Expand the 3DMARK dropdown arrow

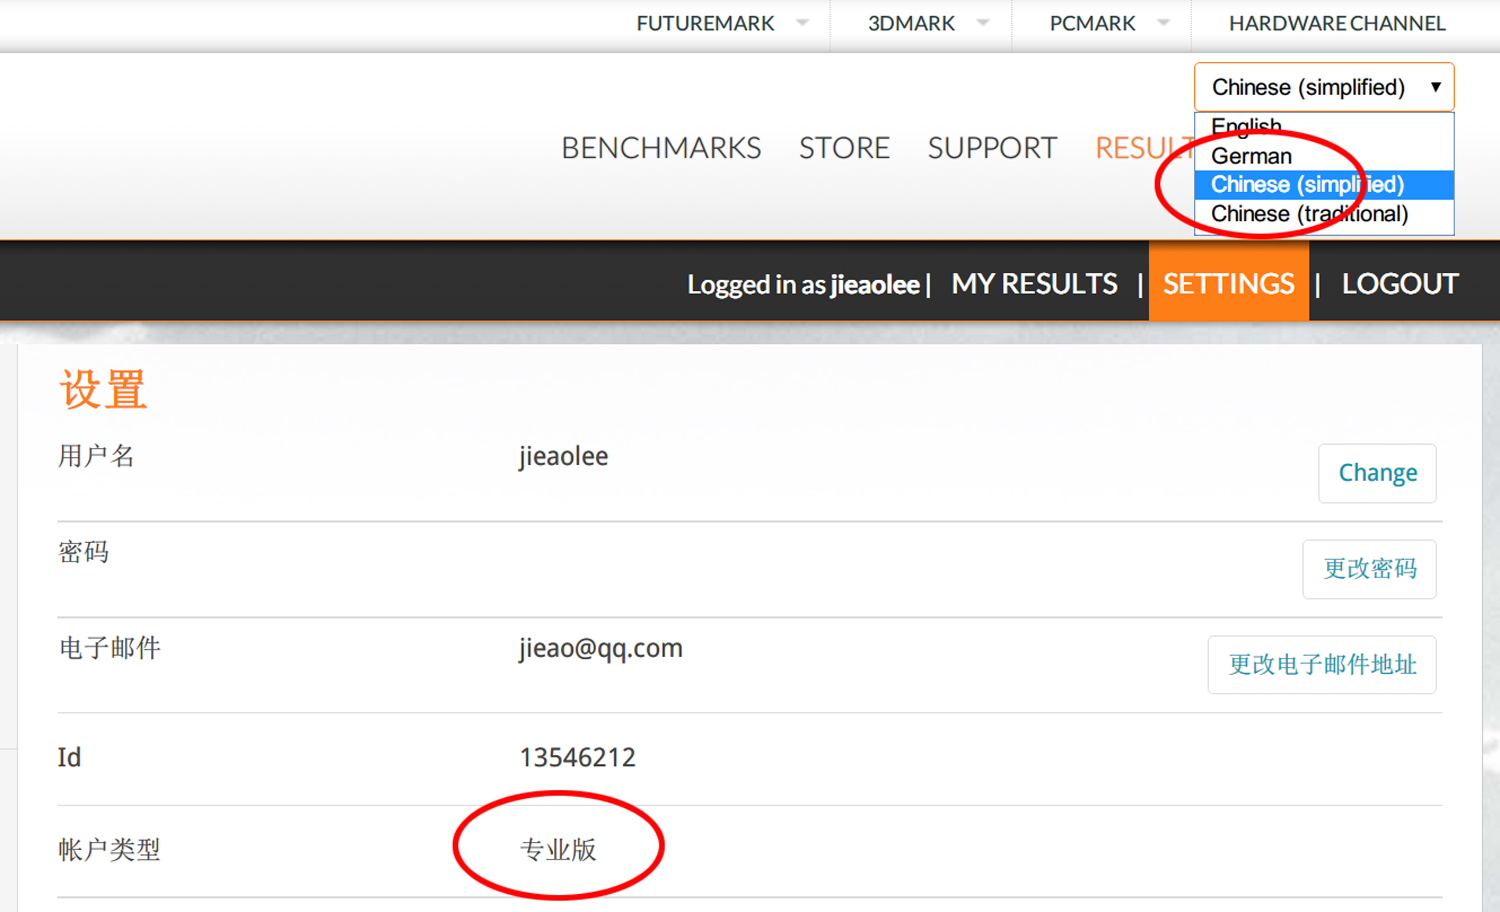(x=983, y=22)
